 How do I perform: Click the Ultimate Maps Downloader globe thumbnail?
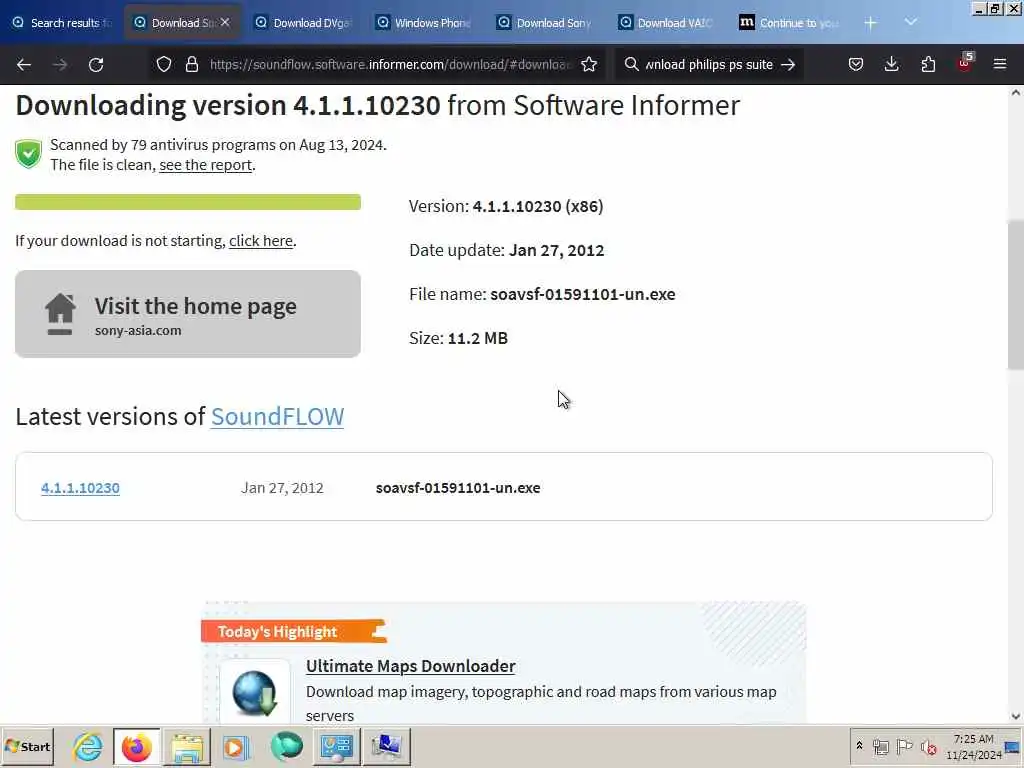[255, 692]
